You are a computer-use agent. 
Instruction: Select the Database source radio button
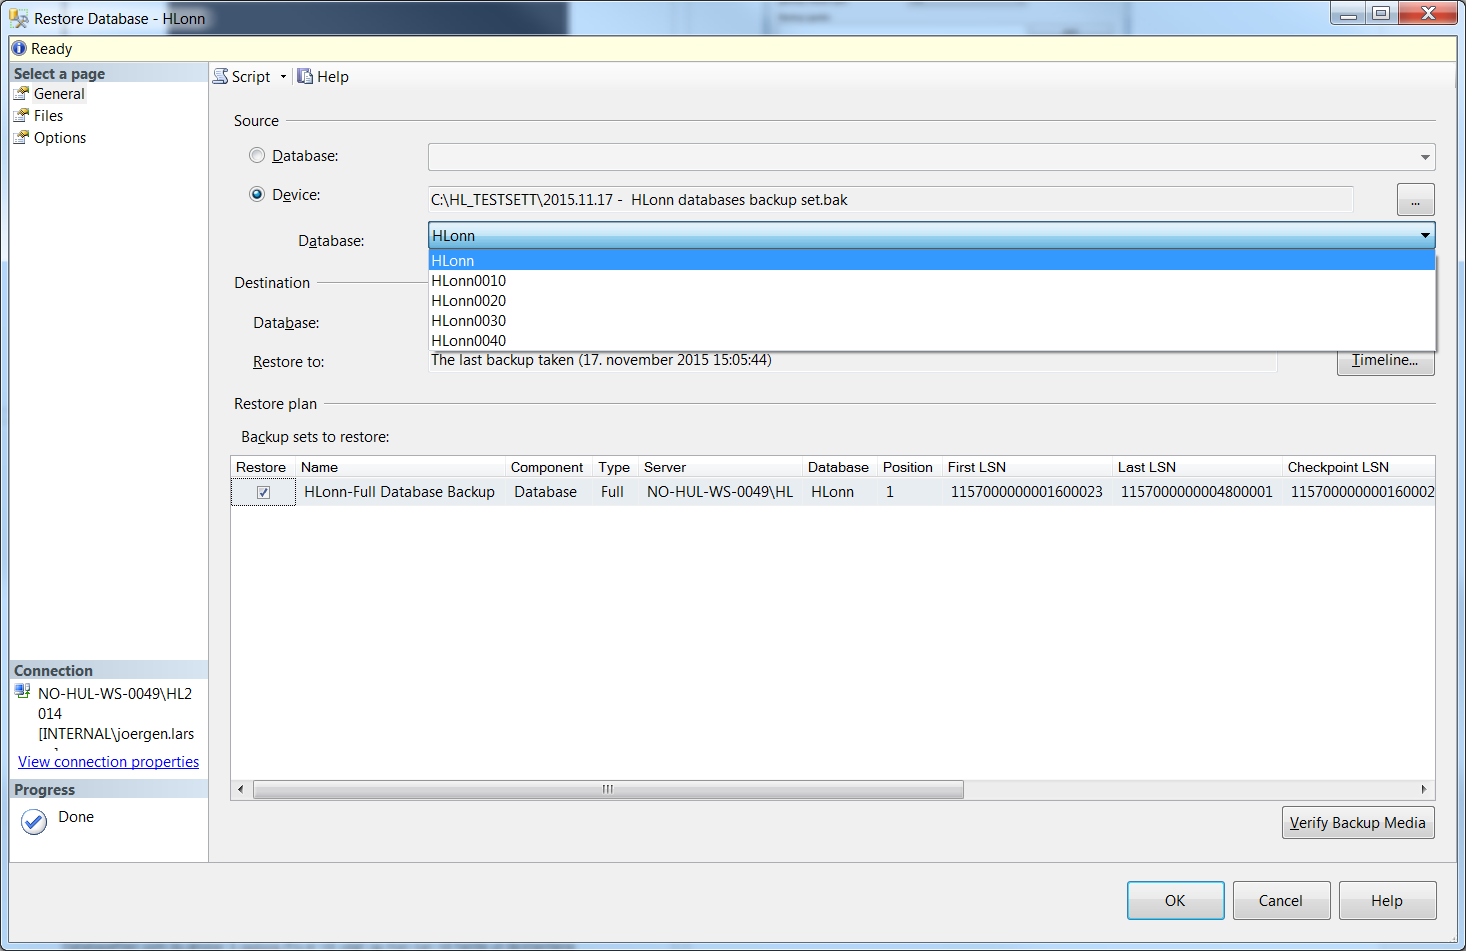[257, 155]
